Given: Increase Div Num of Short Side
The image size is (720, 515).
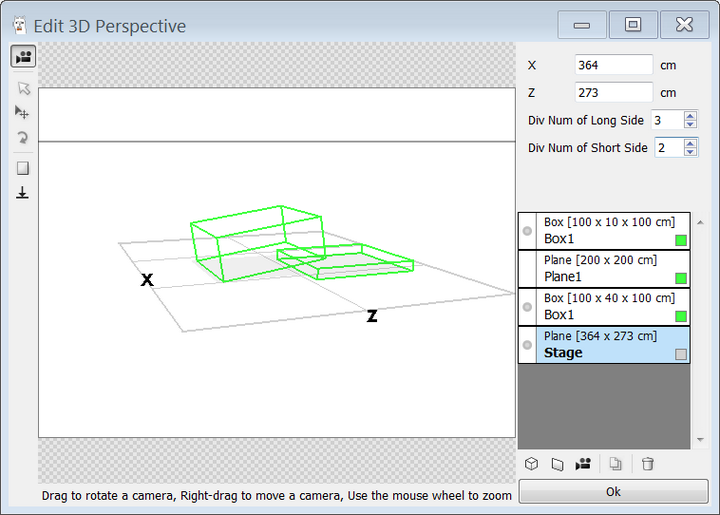Looking at the screenshot, I should (690, 143).
